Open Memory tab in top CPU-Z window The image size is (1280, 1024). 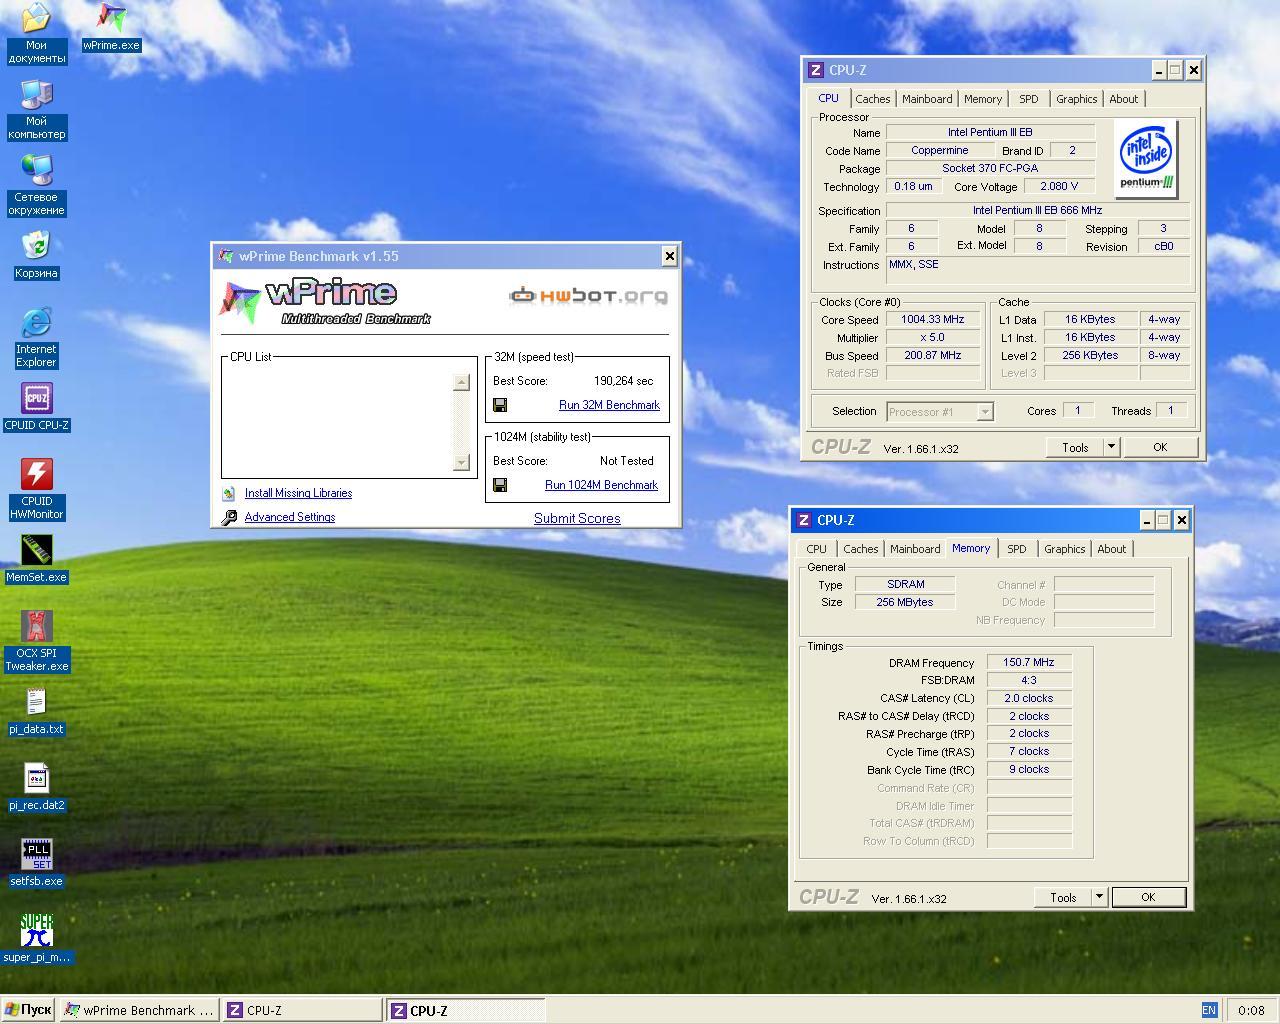coord(983,99)
